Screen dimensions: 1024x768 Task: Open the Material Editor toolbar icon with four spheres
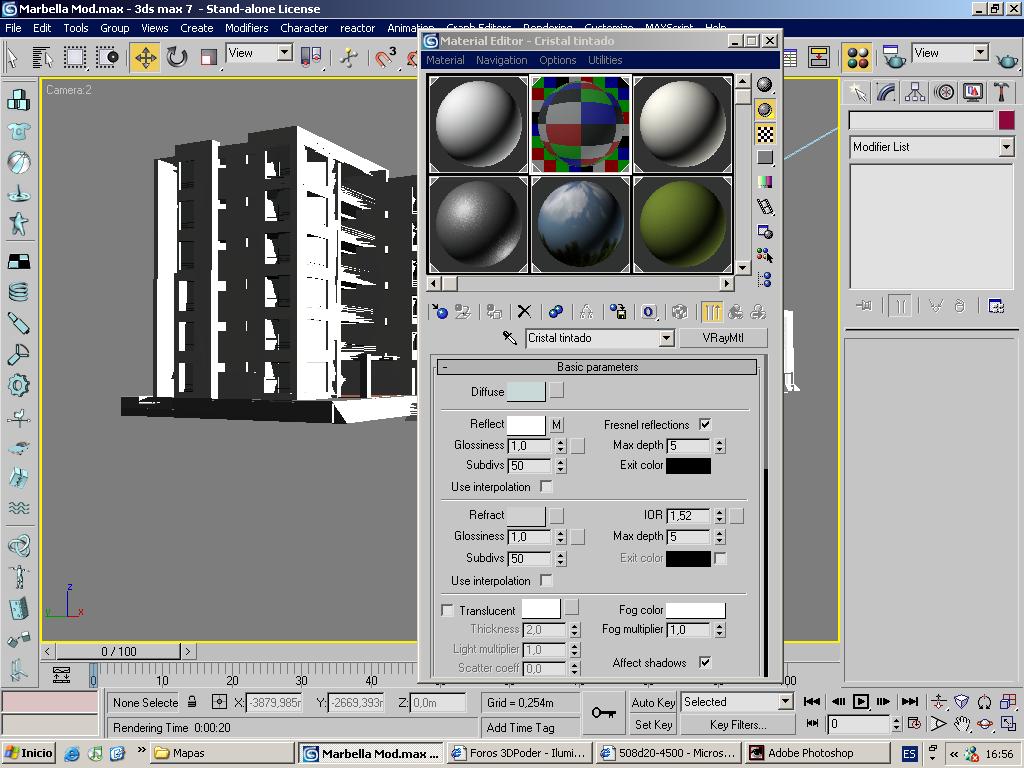click(x=857, y=57)
